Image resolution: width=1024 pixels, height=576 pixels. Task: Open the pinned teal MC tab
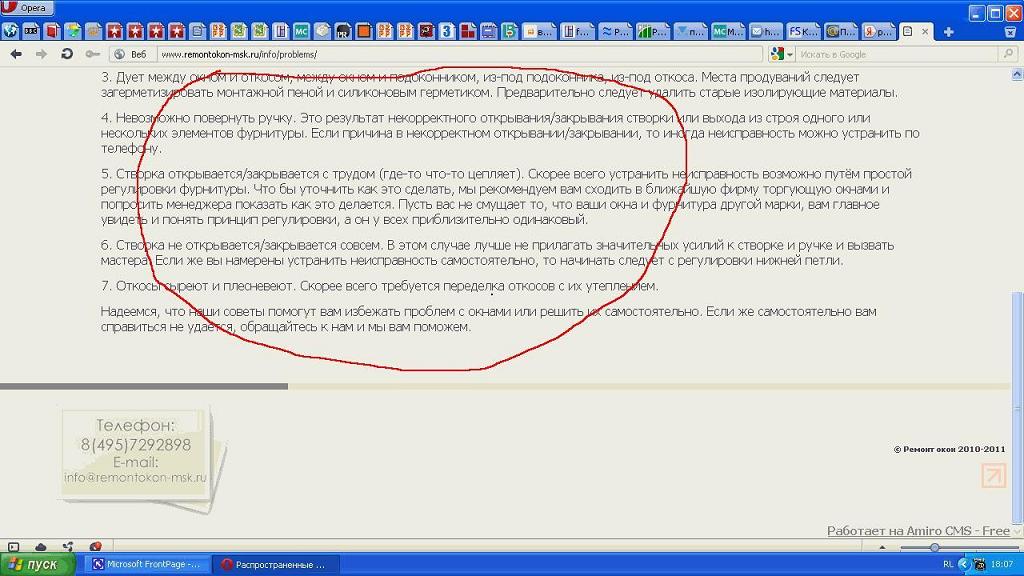[301, 31]
